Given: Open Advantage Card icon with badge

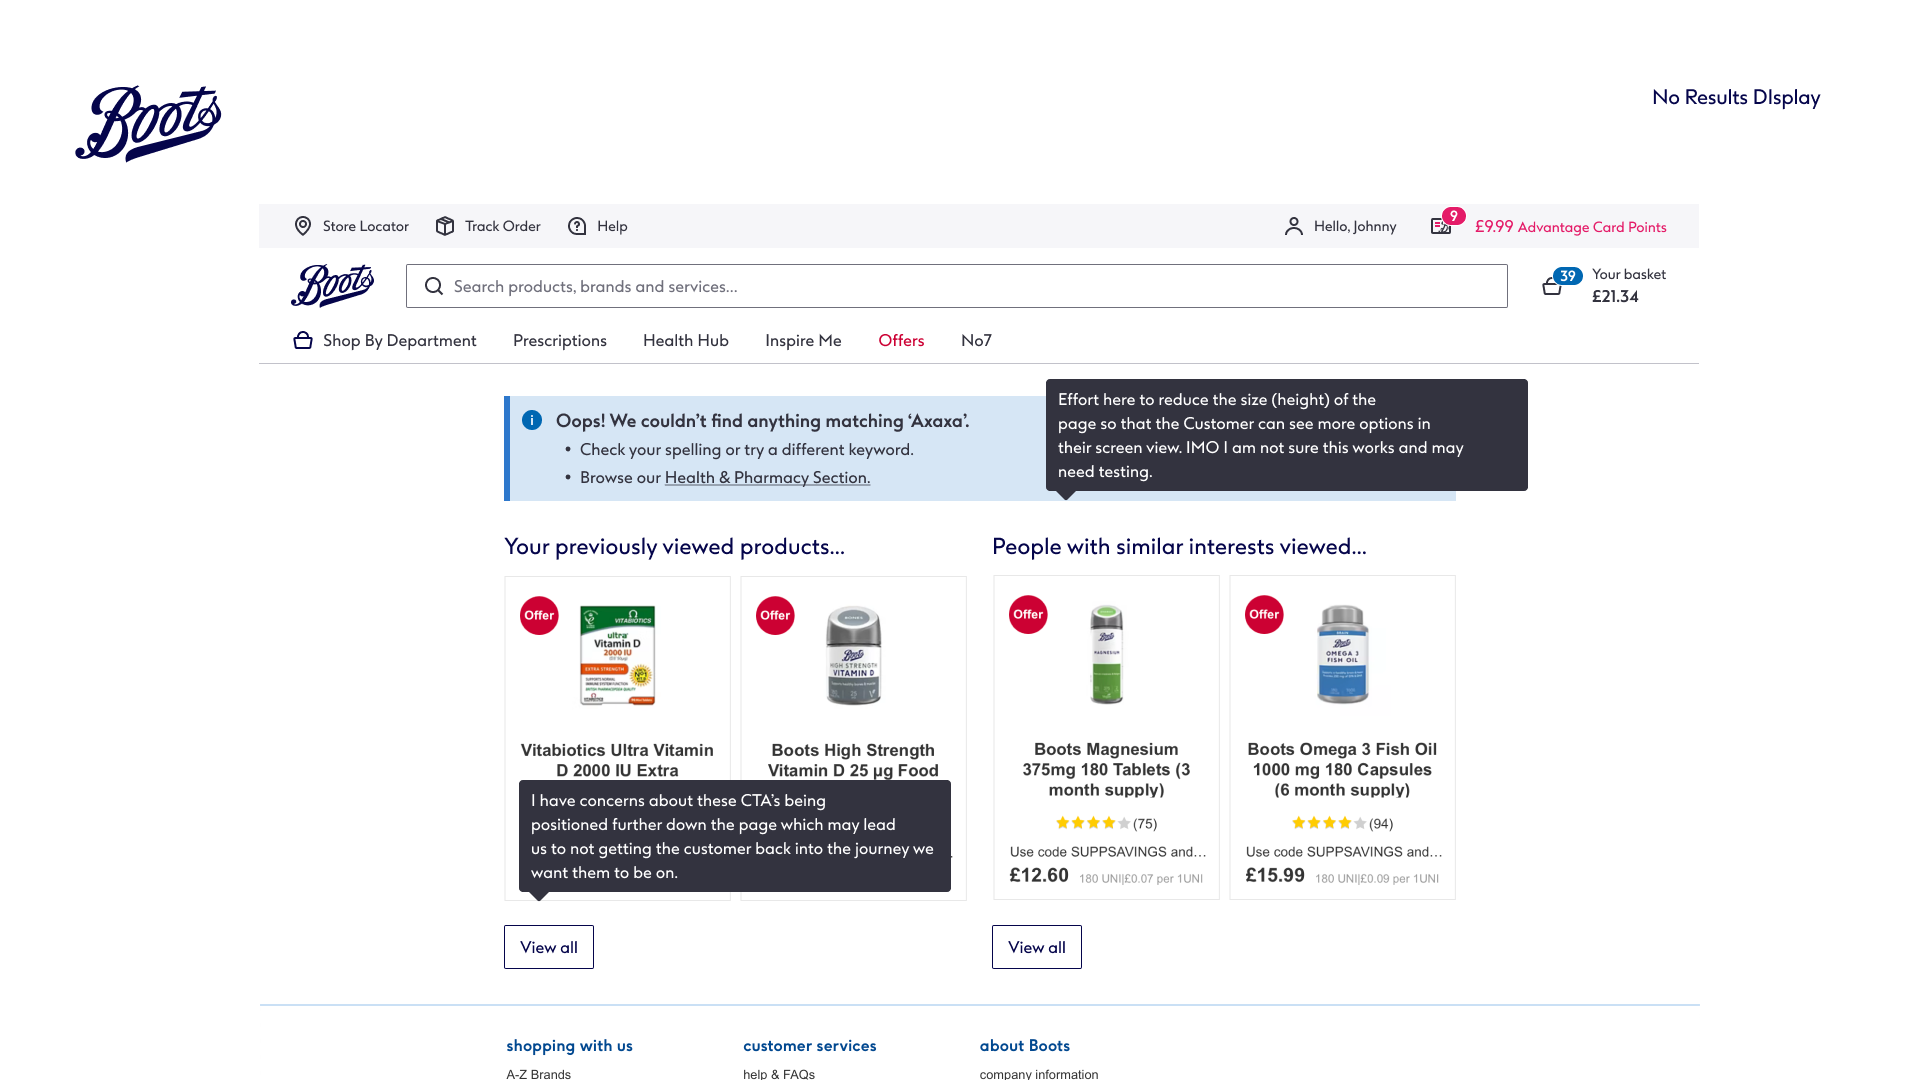Looking at the screenshot, I should 1441,225.
